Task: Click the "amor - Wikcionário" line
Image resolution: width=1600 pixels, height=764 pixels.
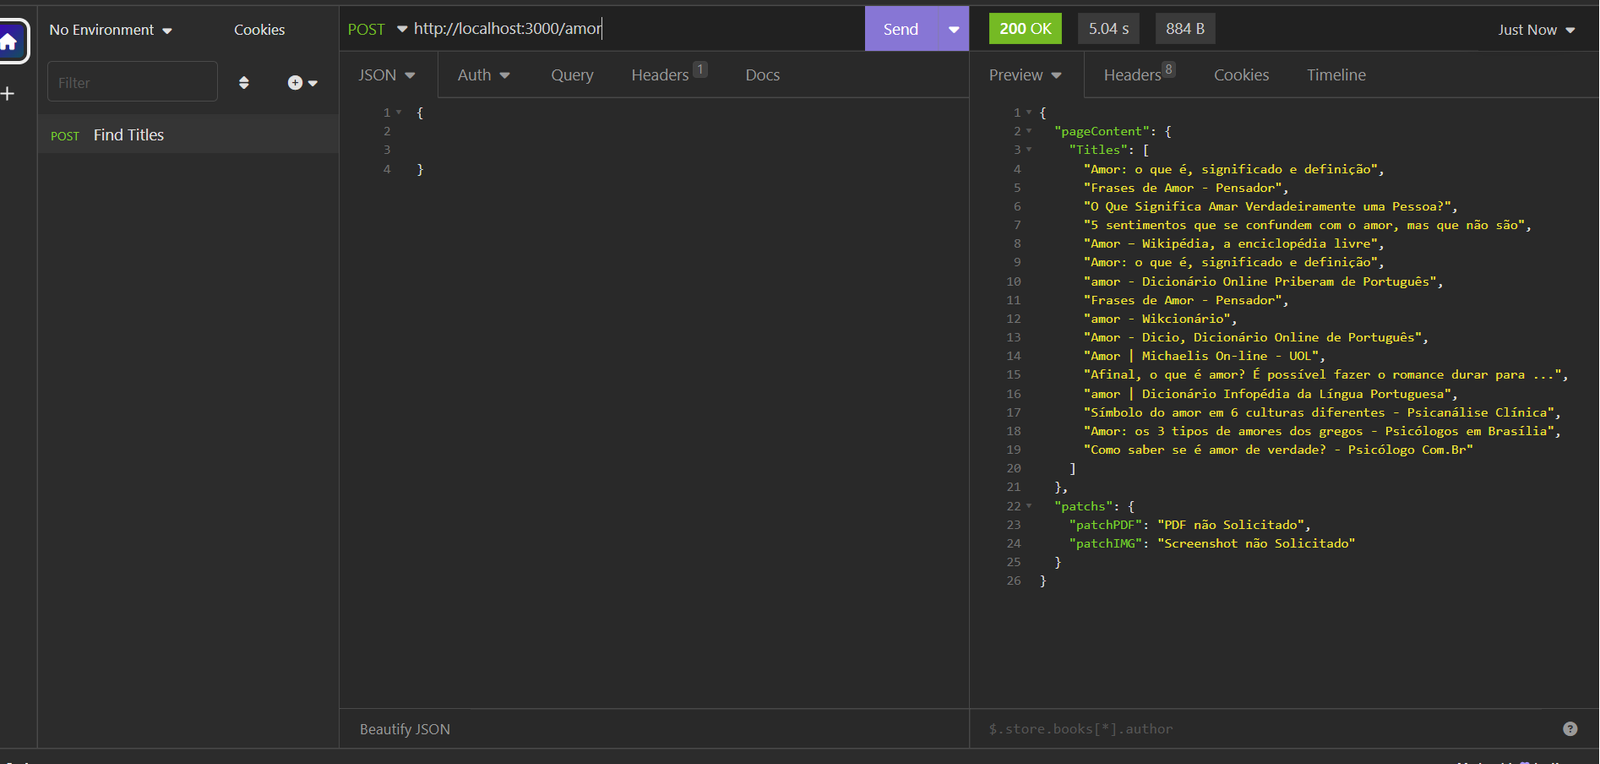Action: [x=1160, y=319]
